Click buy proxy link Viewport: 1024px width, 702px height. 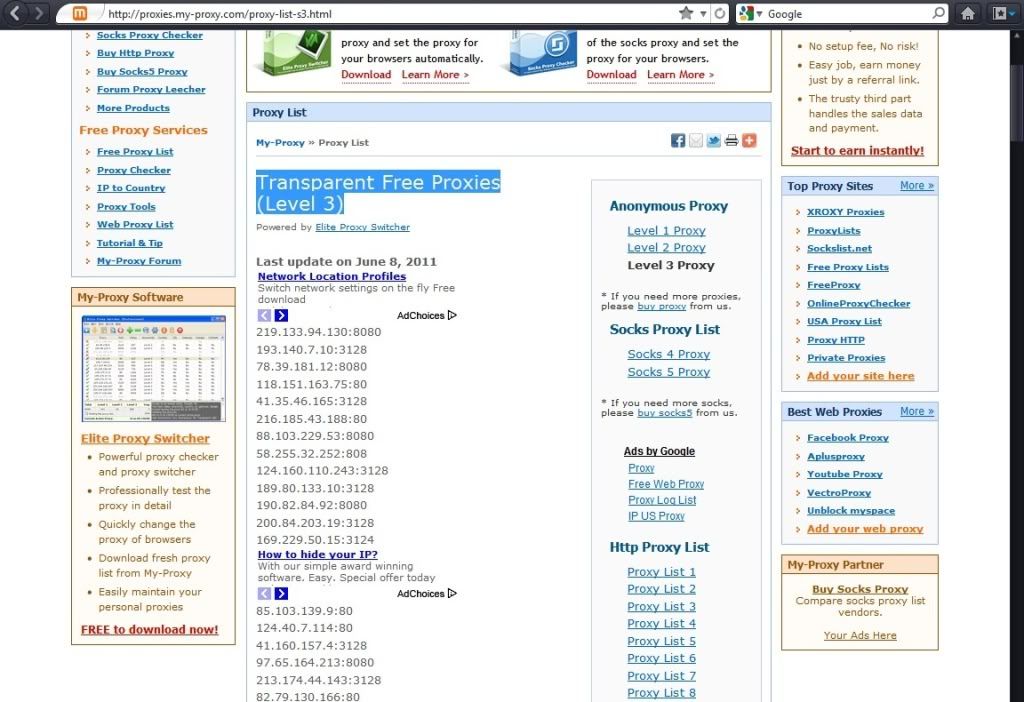(x=662, y=306)
